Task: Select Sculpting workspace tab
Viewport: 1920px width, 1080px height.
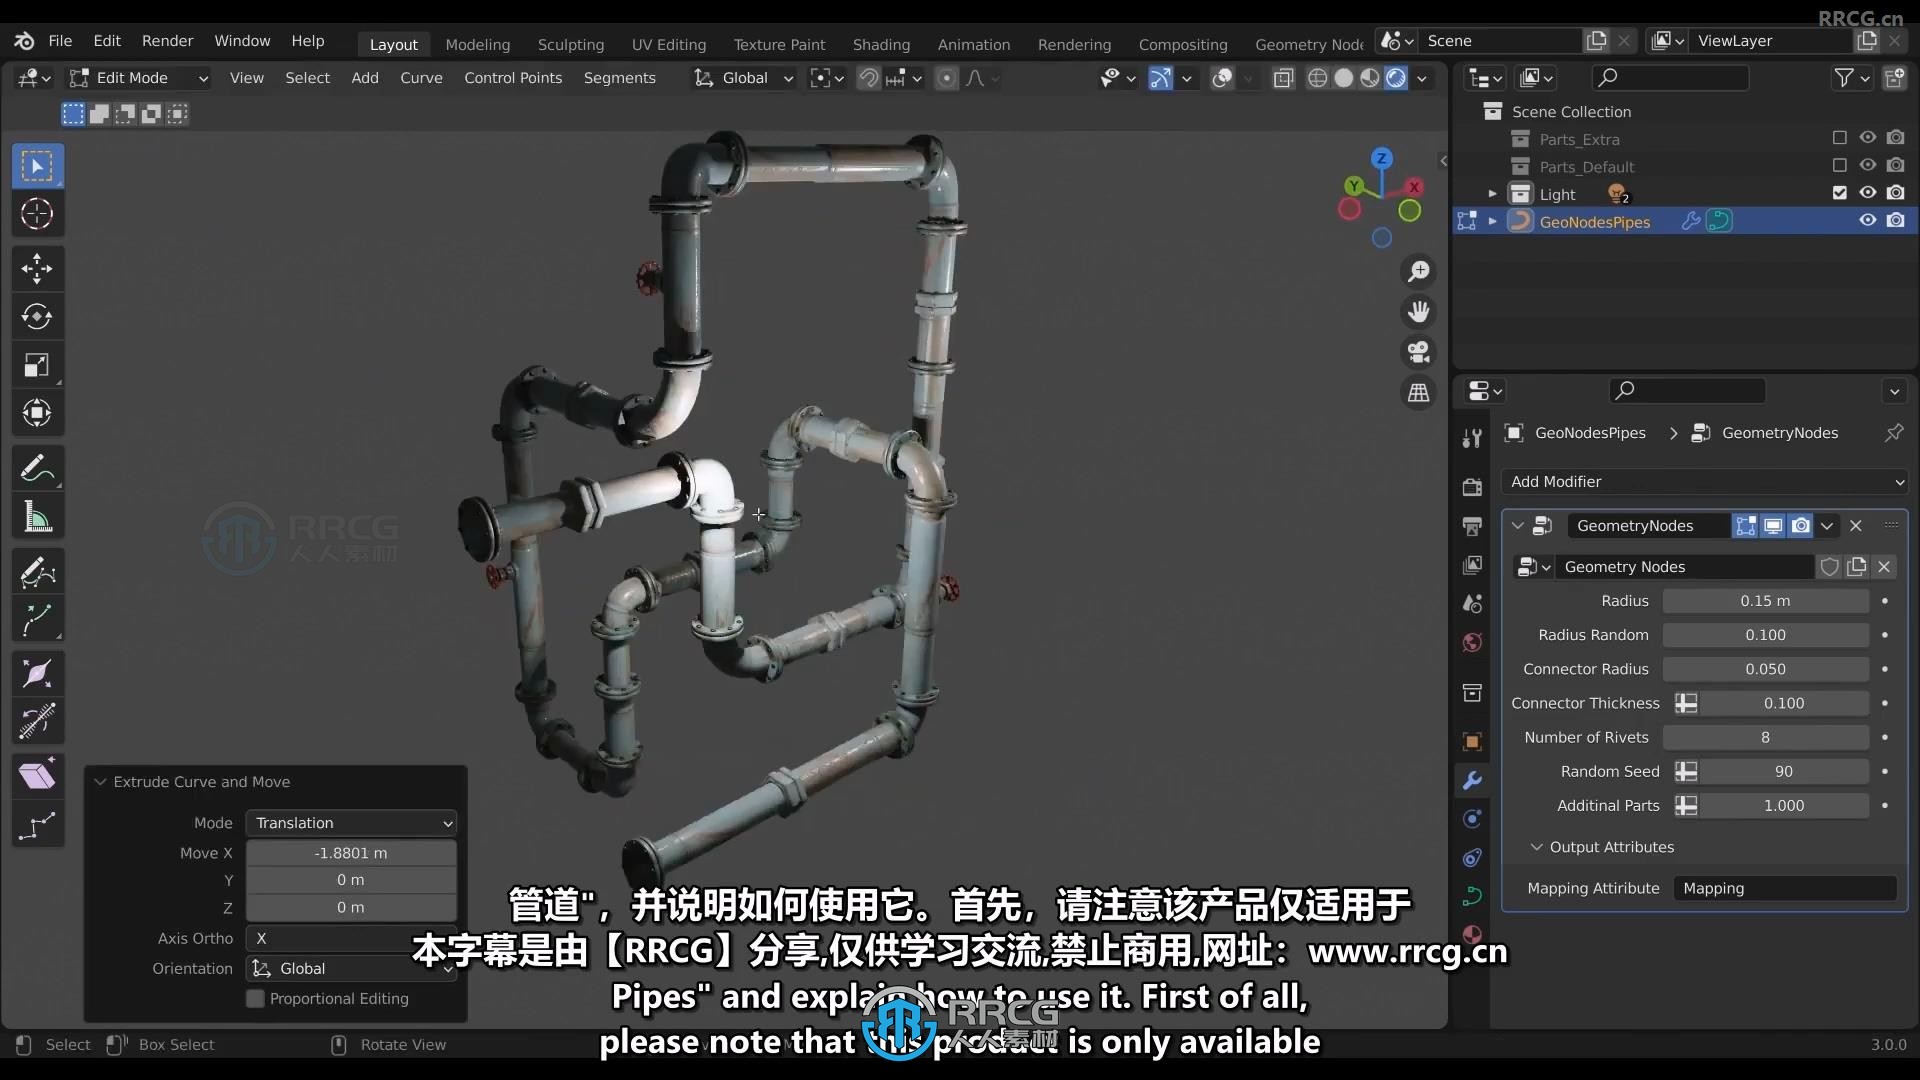Action: 571,42
